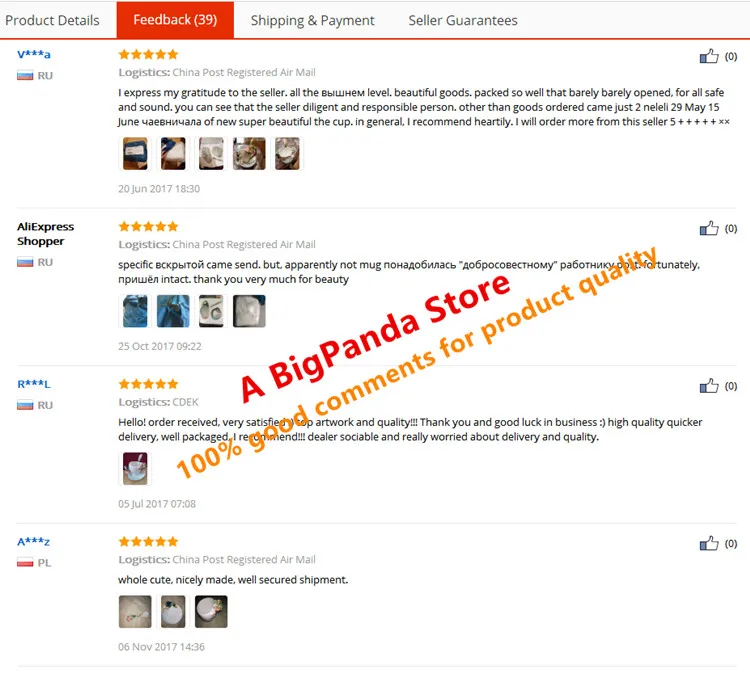
Task: Click thumbs-up on AliExpress Shopper's review
Action: click(709, 228)
